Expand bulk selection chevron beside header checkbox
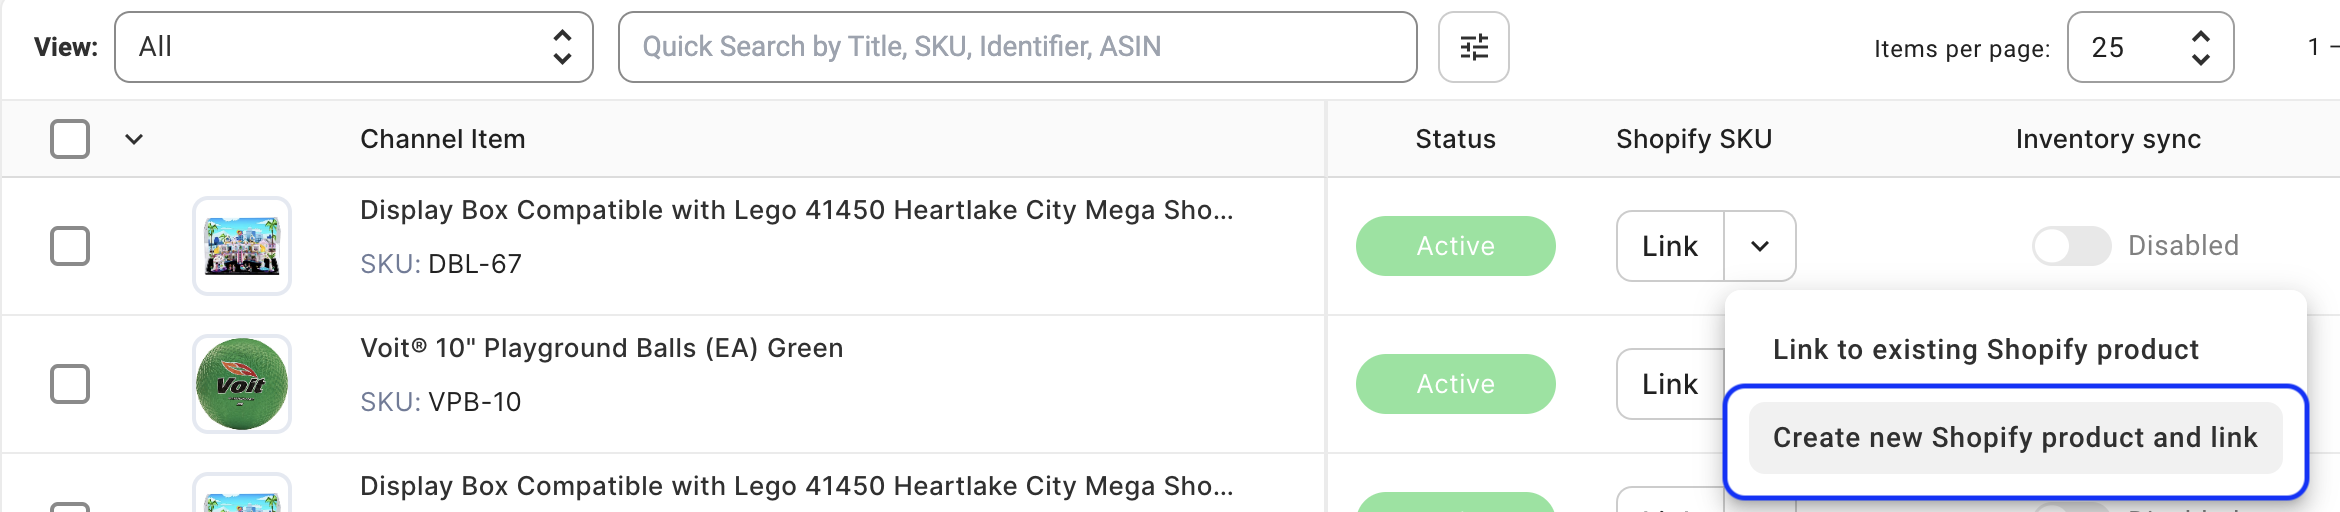 [134, 139]
